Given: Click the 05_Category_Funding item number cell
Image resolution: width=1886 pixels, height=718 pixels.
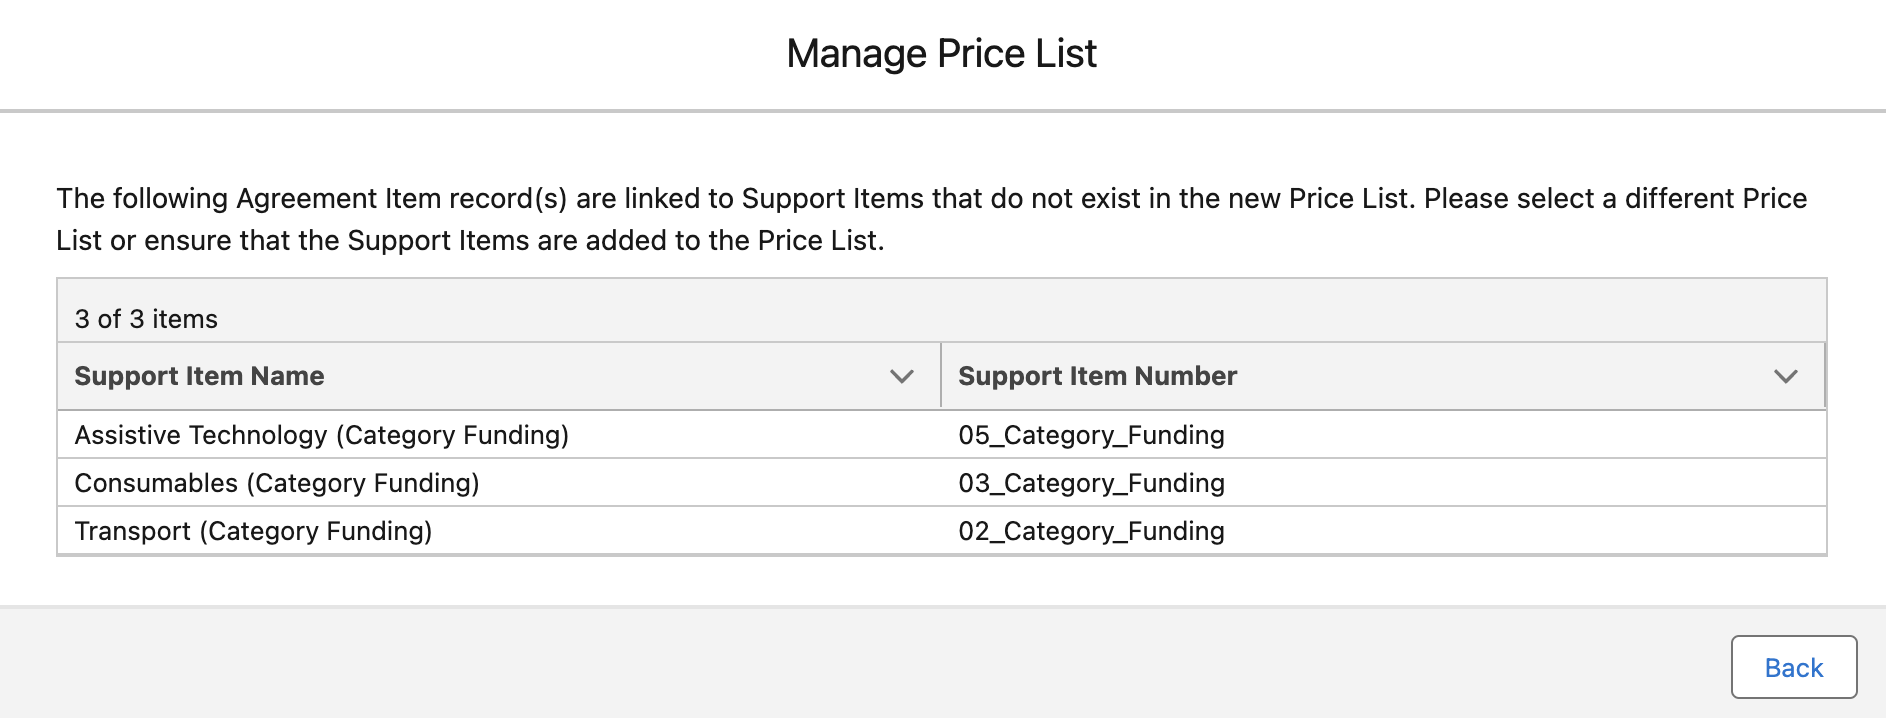Looking at the screenshot, I should tap(1091, 435).
